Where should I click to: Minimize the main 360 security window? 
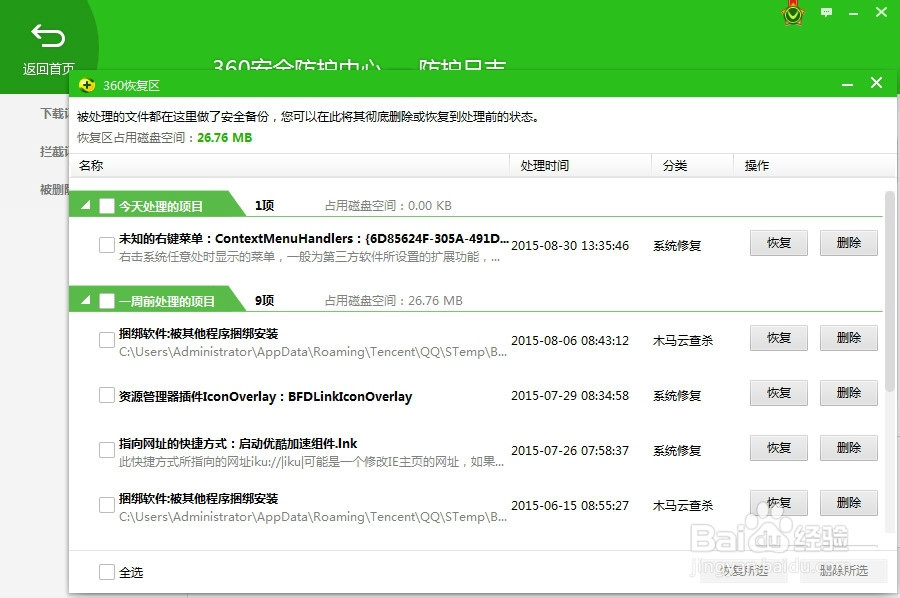tap(854, 13)
